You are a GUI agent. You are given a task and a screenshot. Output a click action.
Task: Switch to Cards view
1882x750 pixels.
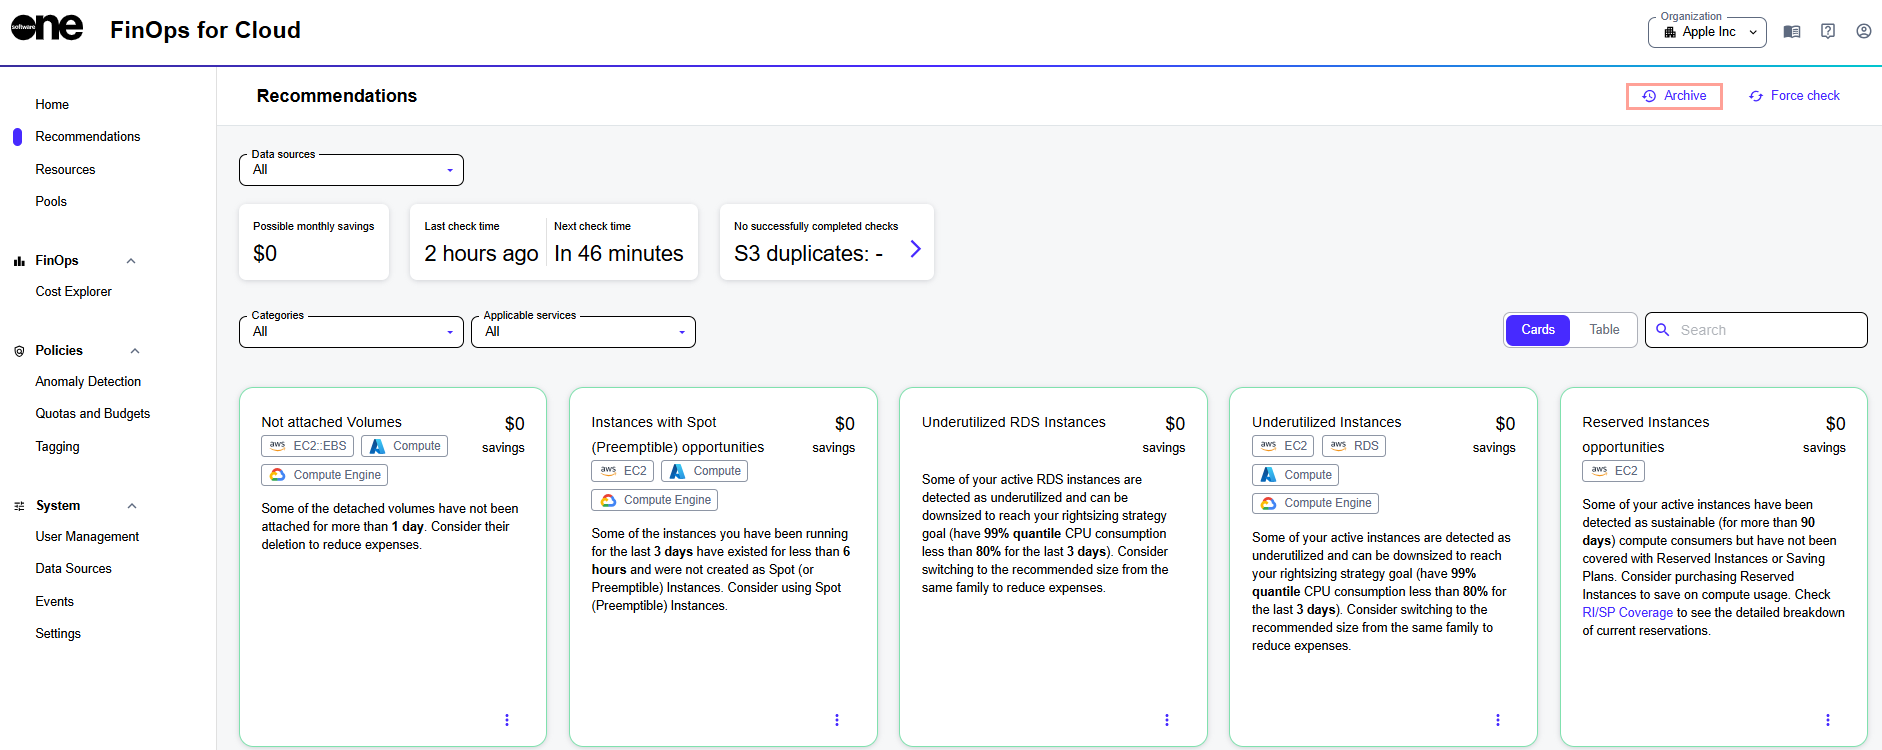(1538, 330)
